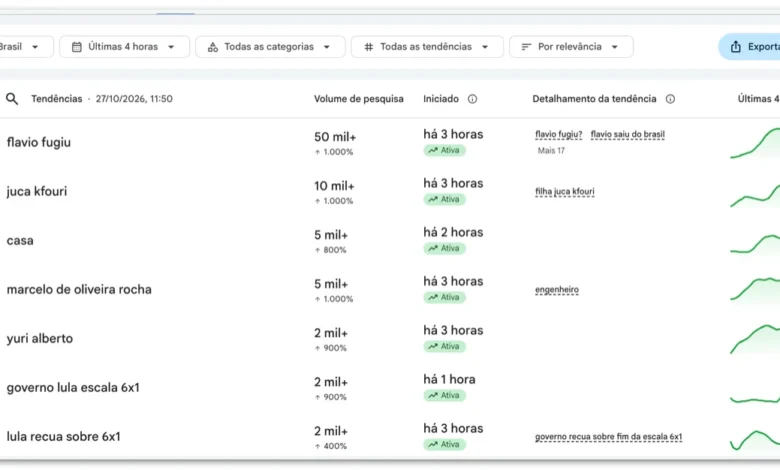Click the há 2 horas start time
Image resolution: width=780 pixels, height=470 pixels.
coord(453,232)
